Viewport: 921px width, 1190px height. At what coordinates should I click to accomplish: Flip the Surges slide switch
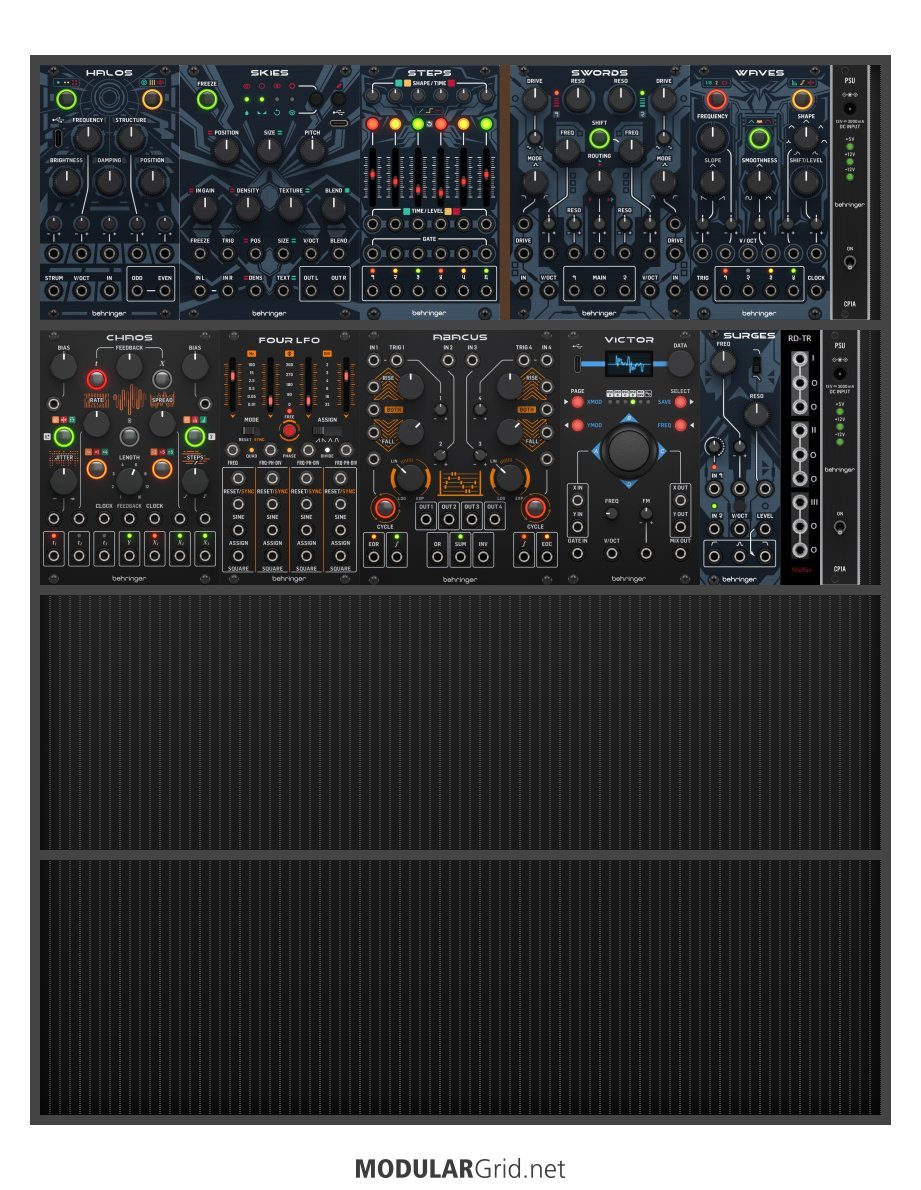click(x=756, y=364)
